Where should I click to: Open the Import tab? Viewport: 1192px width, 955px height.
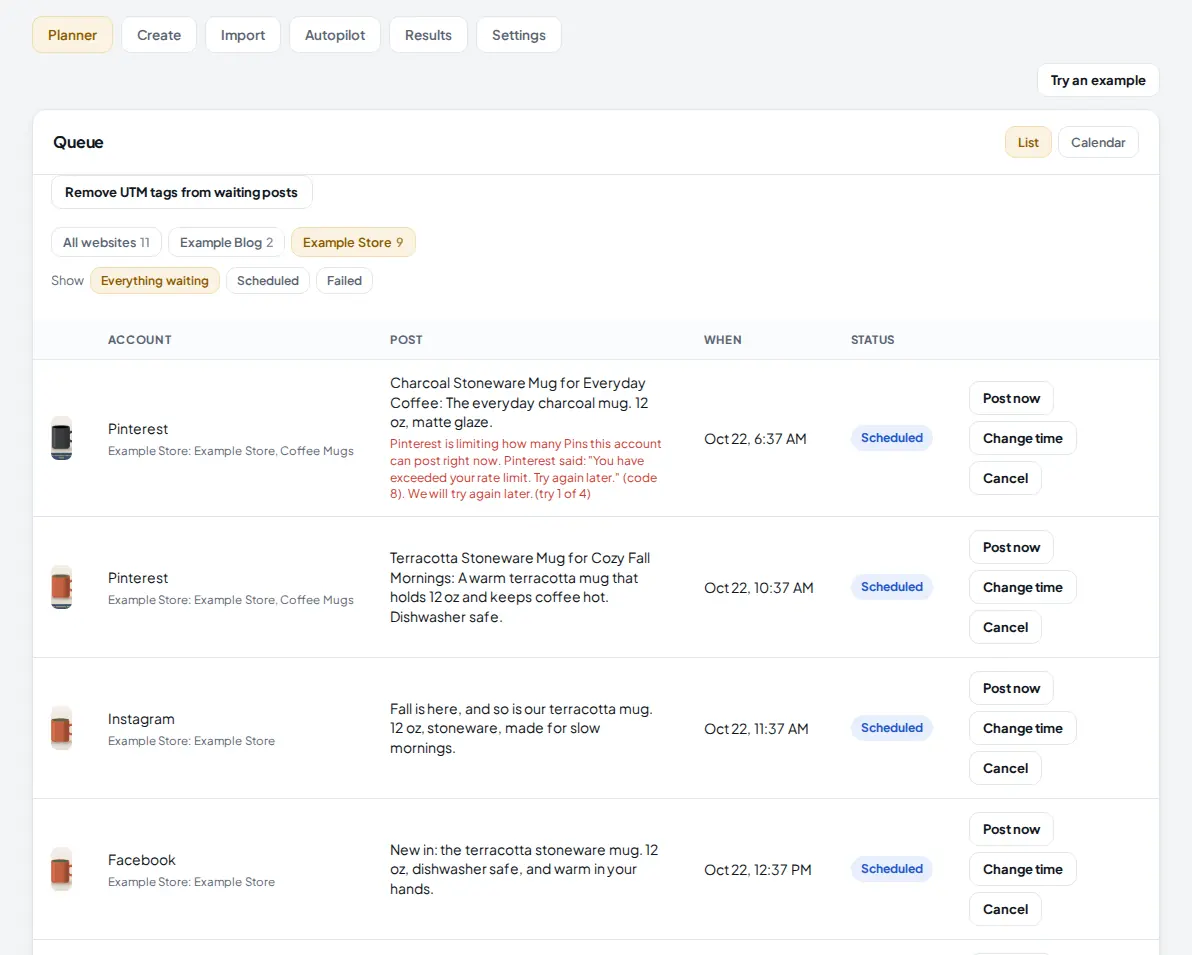coord(243,35)
